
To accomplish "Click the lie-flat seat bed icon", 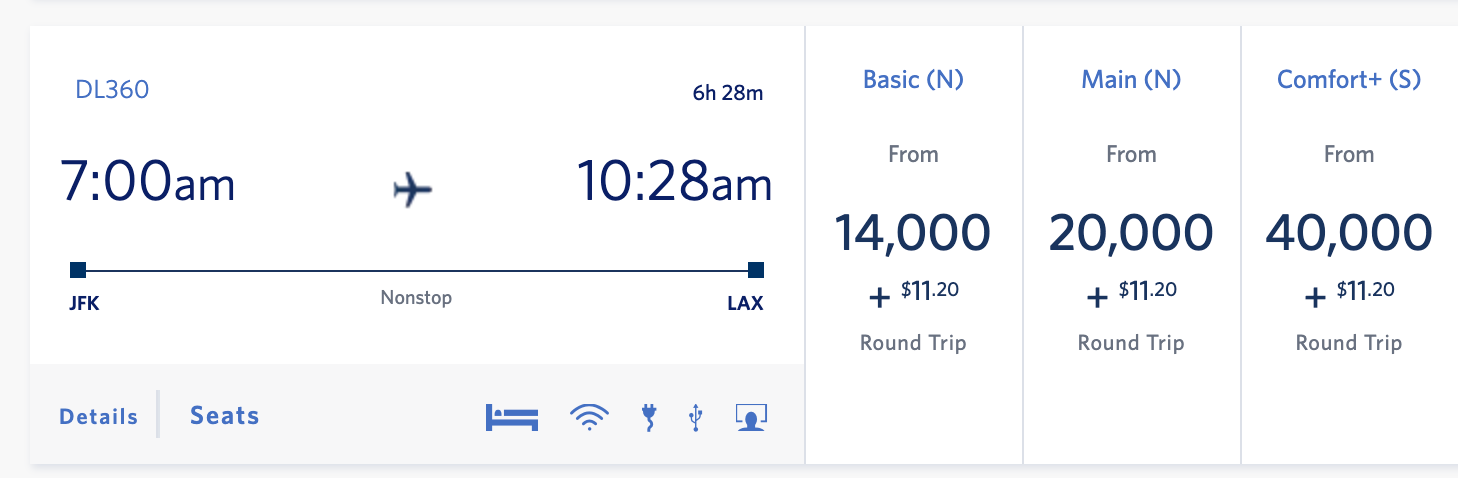I will point(512,417).
